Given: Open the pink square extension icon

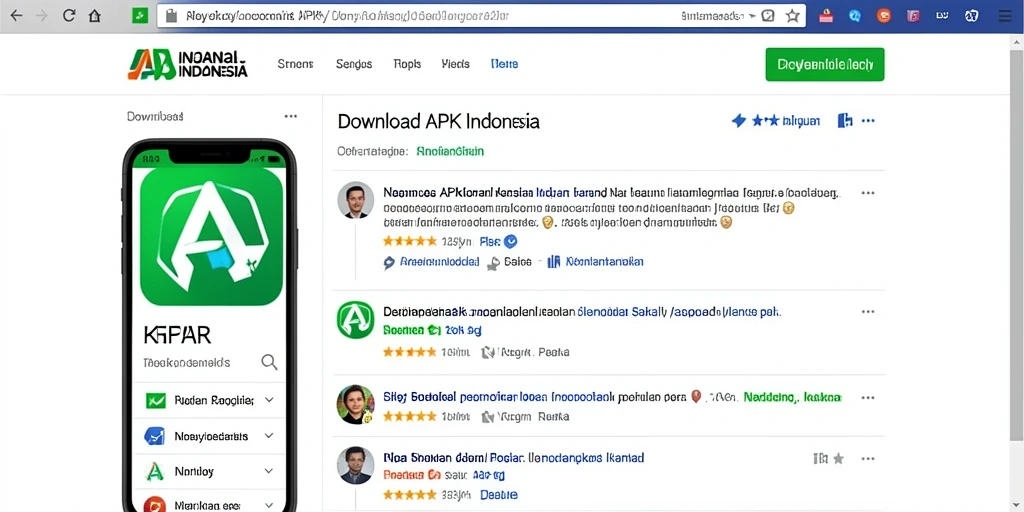Looking at the screenshot, I should click(912, 16).
